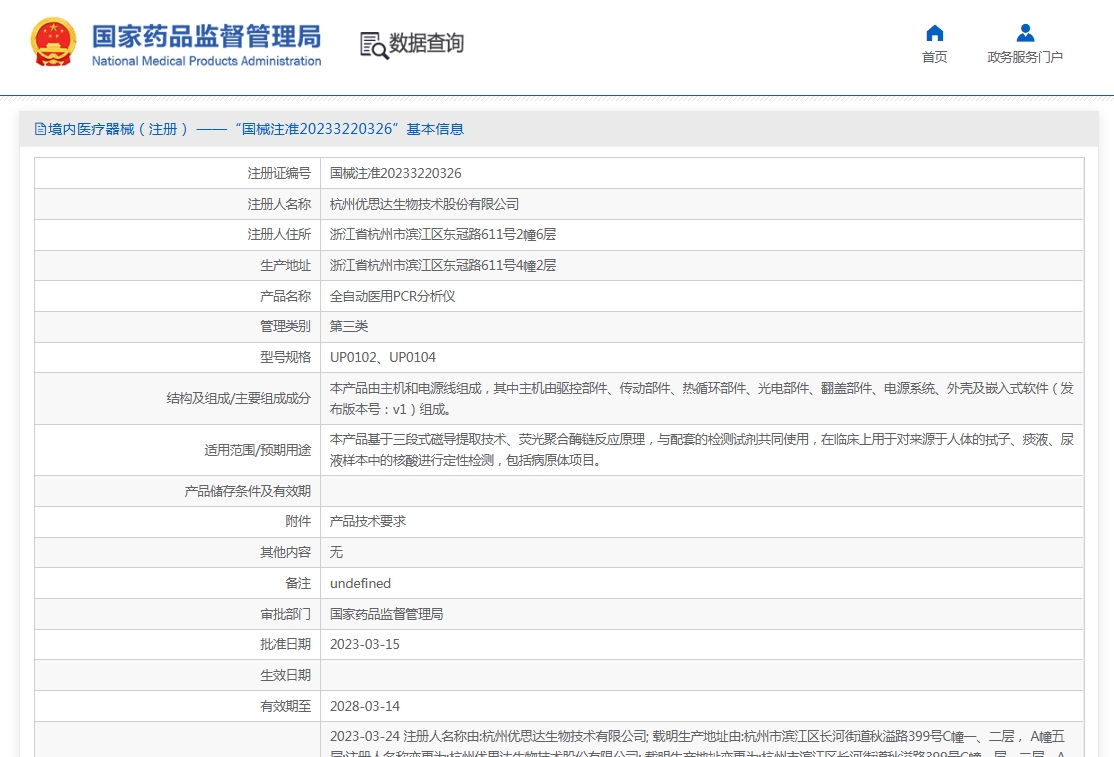Click the intended use description text
Image resolution: width=1114 pixels, height=757 pixels.
click(x=702, y=450)
